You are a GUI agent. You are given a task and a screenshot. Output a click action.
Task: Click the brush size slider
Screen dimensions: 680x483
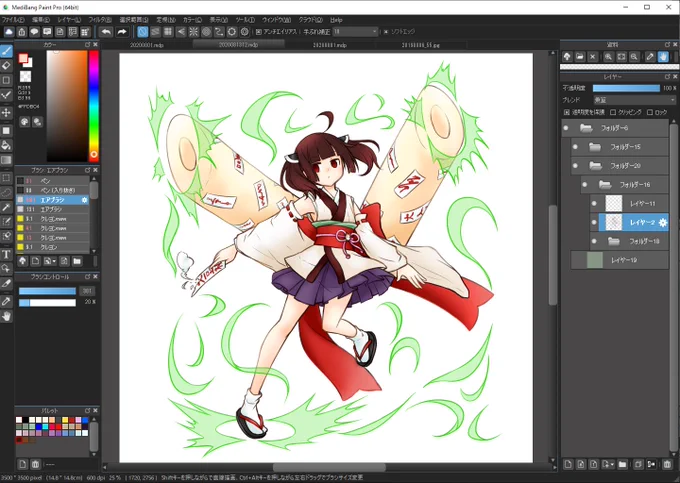tap(47, 291)
